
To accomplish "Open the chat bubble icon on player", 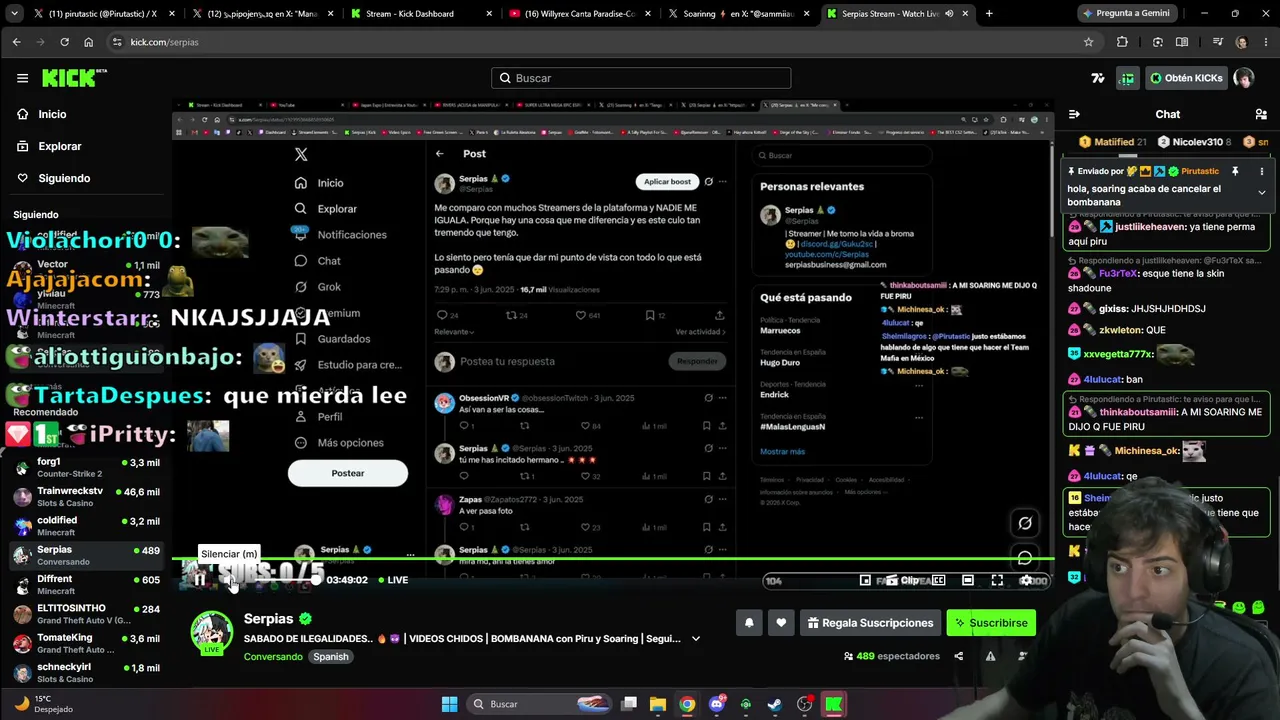I will click(x=1025, y=558).
